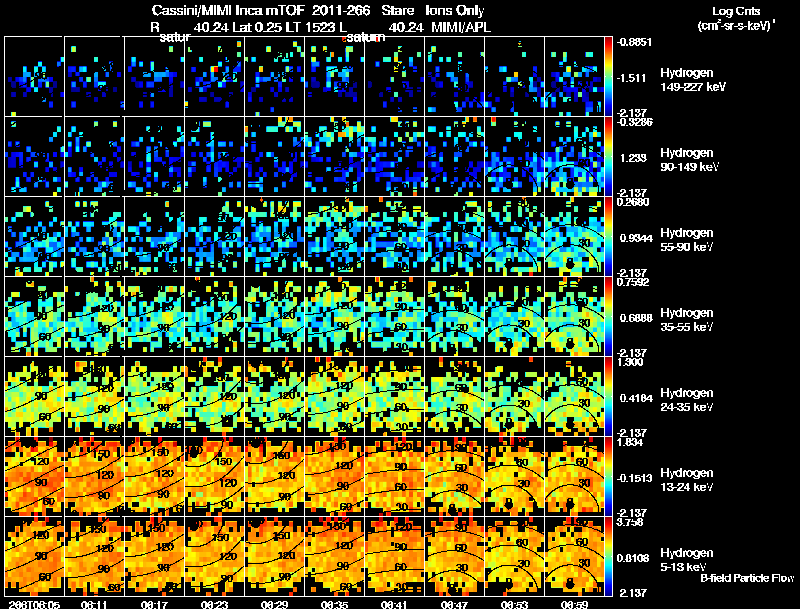
Task: Click the 06:17 time label
Action: click(154, 604)
